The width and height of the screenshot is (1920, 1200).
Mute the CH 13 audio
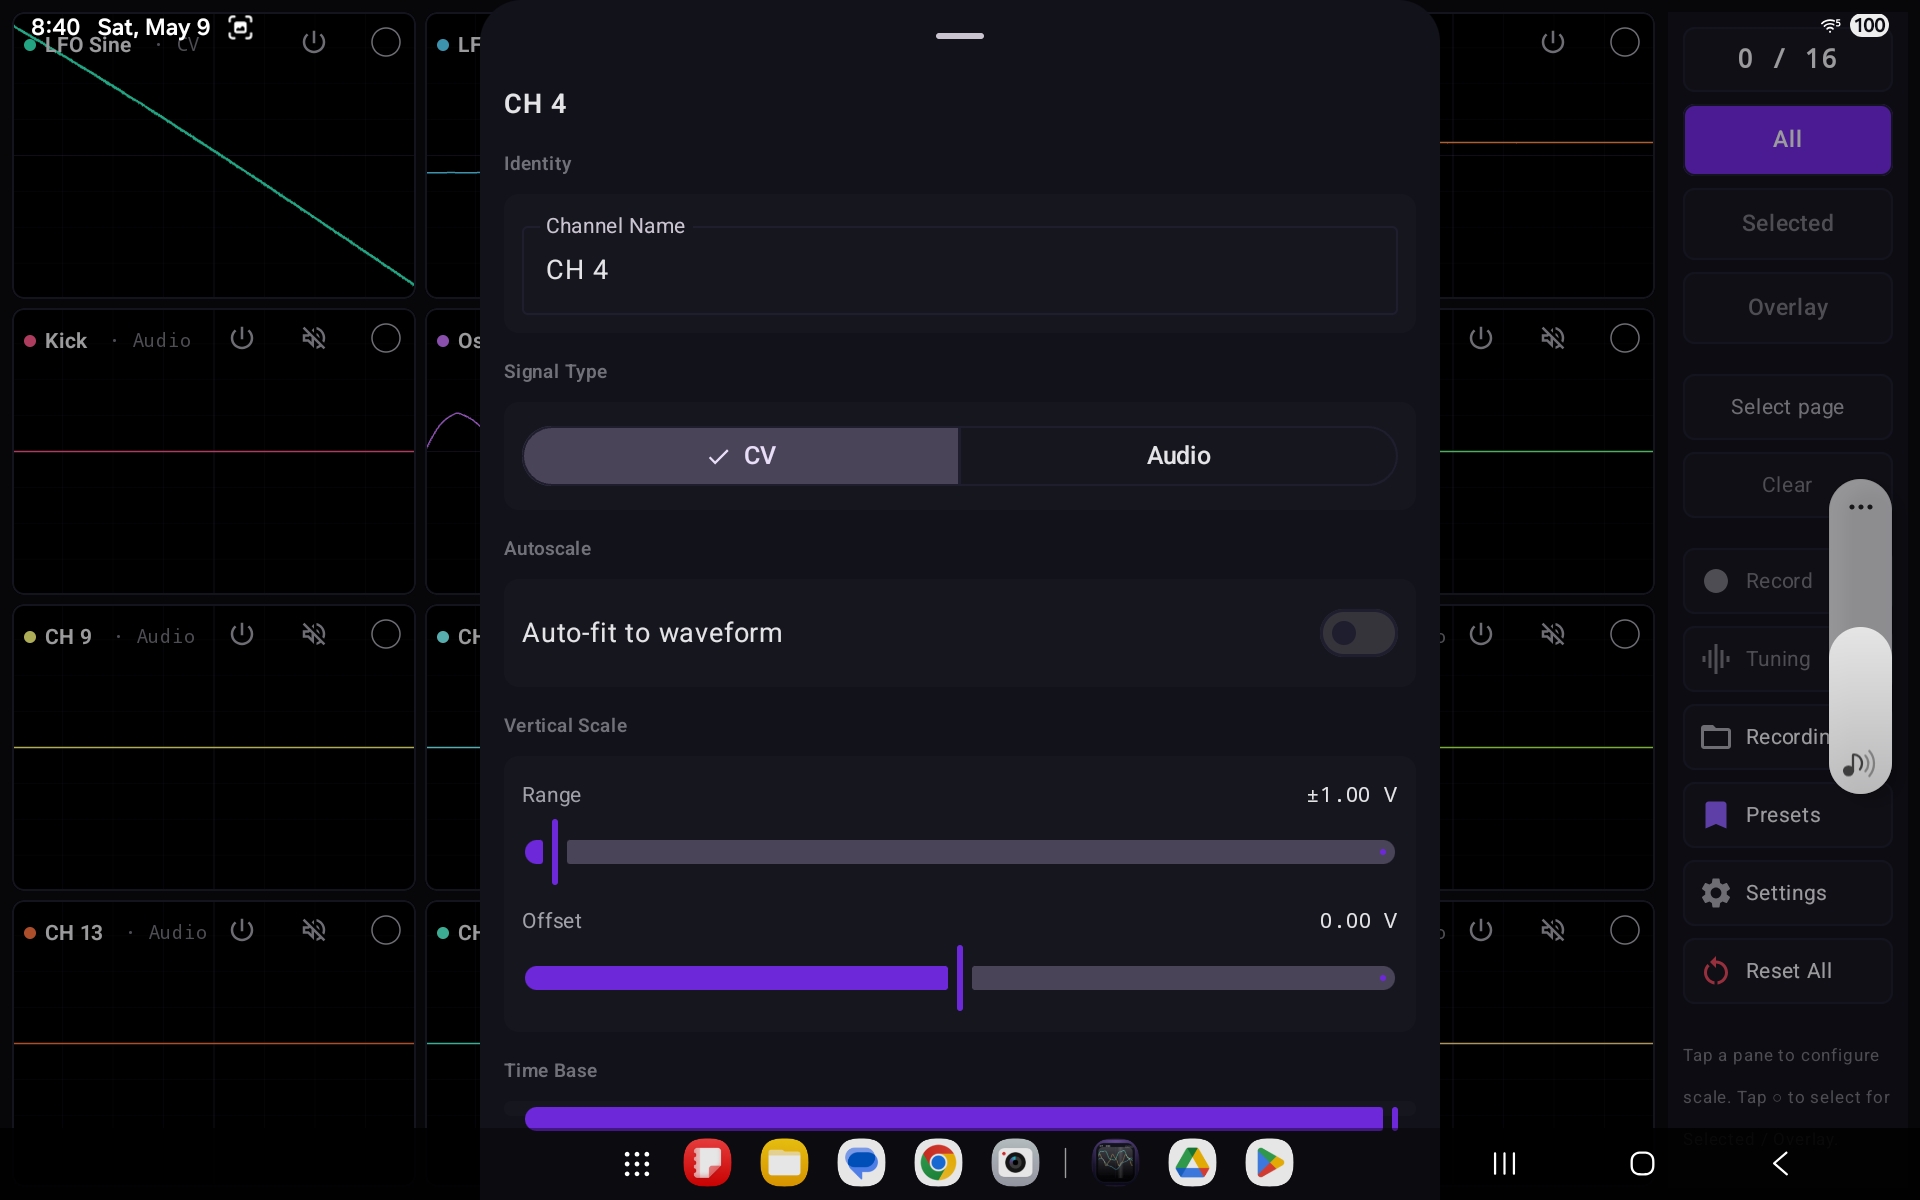314,930
